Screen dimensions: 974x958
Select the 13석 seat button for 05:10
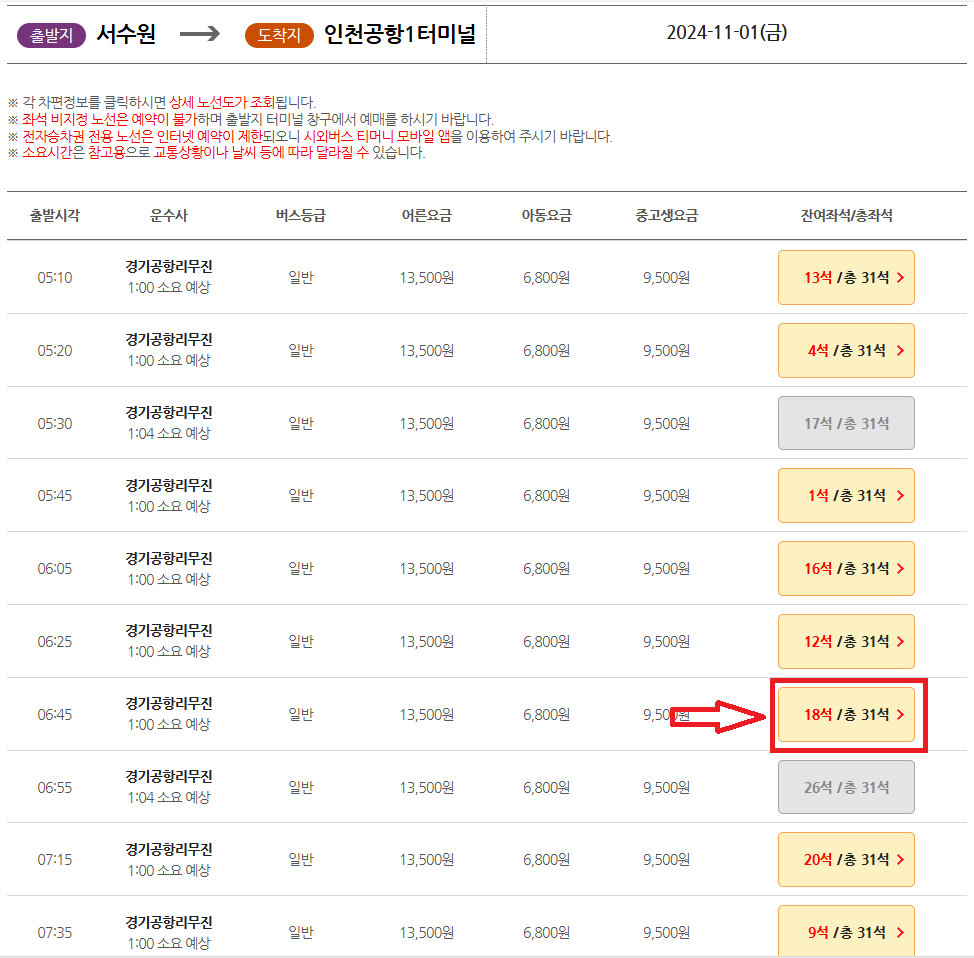(846, 278)
